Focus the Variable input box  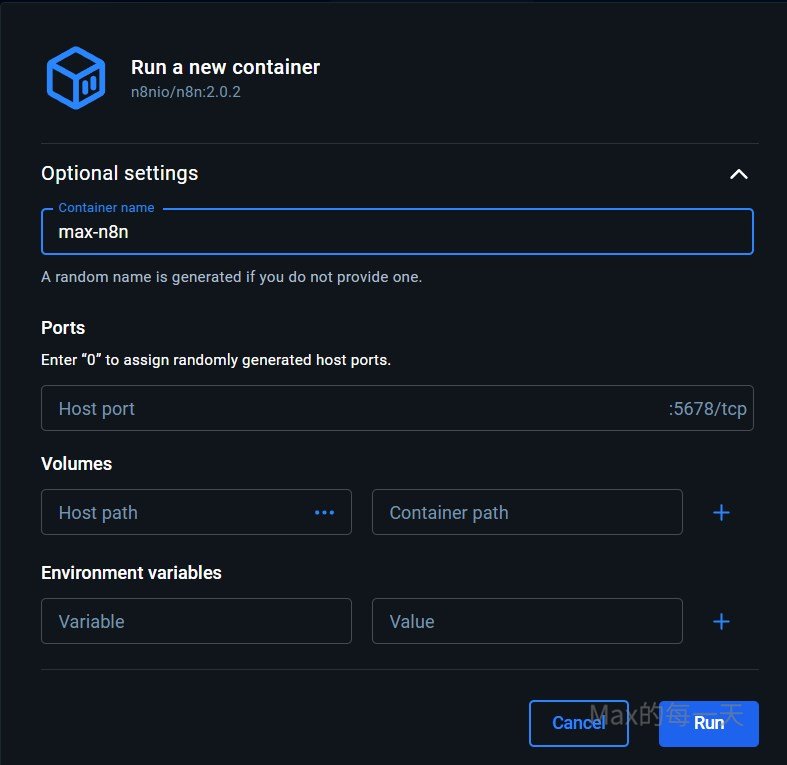click(x=196, y=621)
